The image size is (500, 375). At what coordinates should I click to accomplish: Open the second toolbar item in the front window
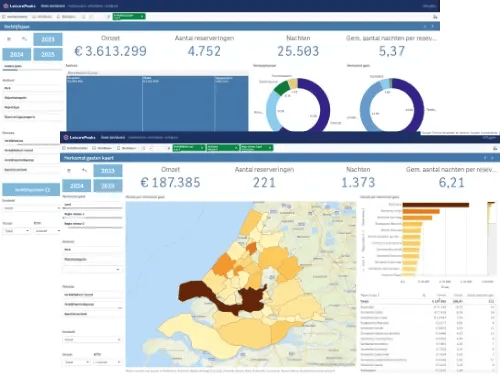click(x=102, y=148)
